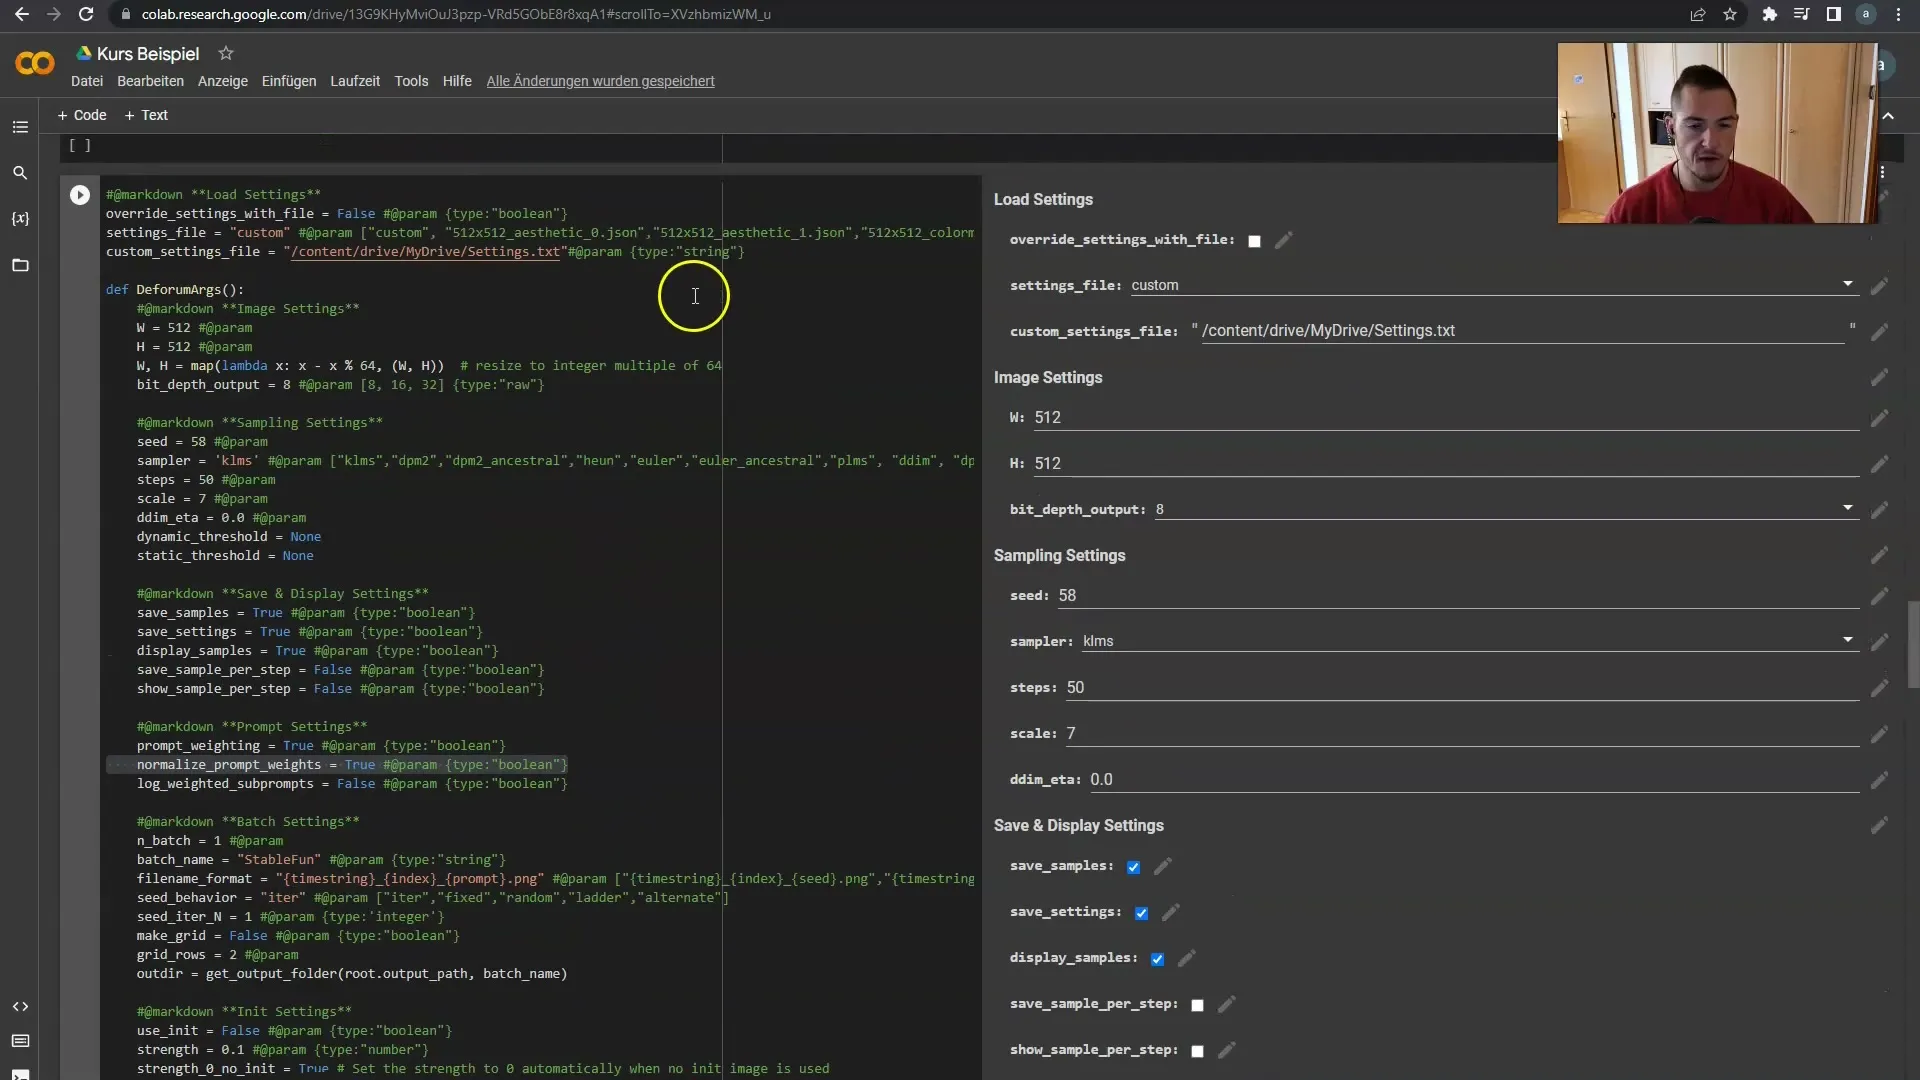1920x1080 pixels.
Task: Open the settings_file dropdown
Action: (x=1494, y=285)
